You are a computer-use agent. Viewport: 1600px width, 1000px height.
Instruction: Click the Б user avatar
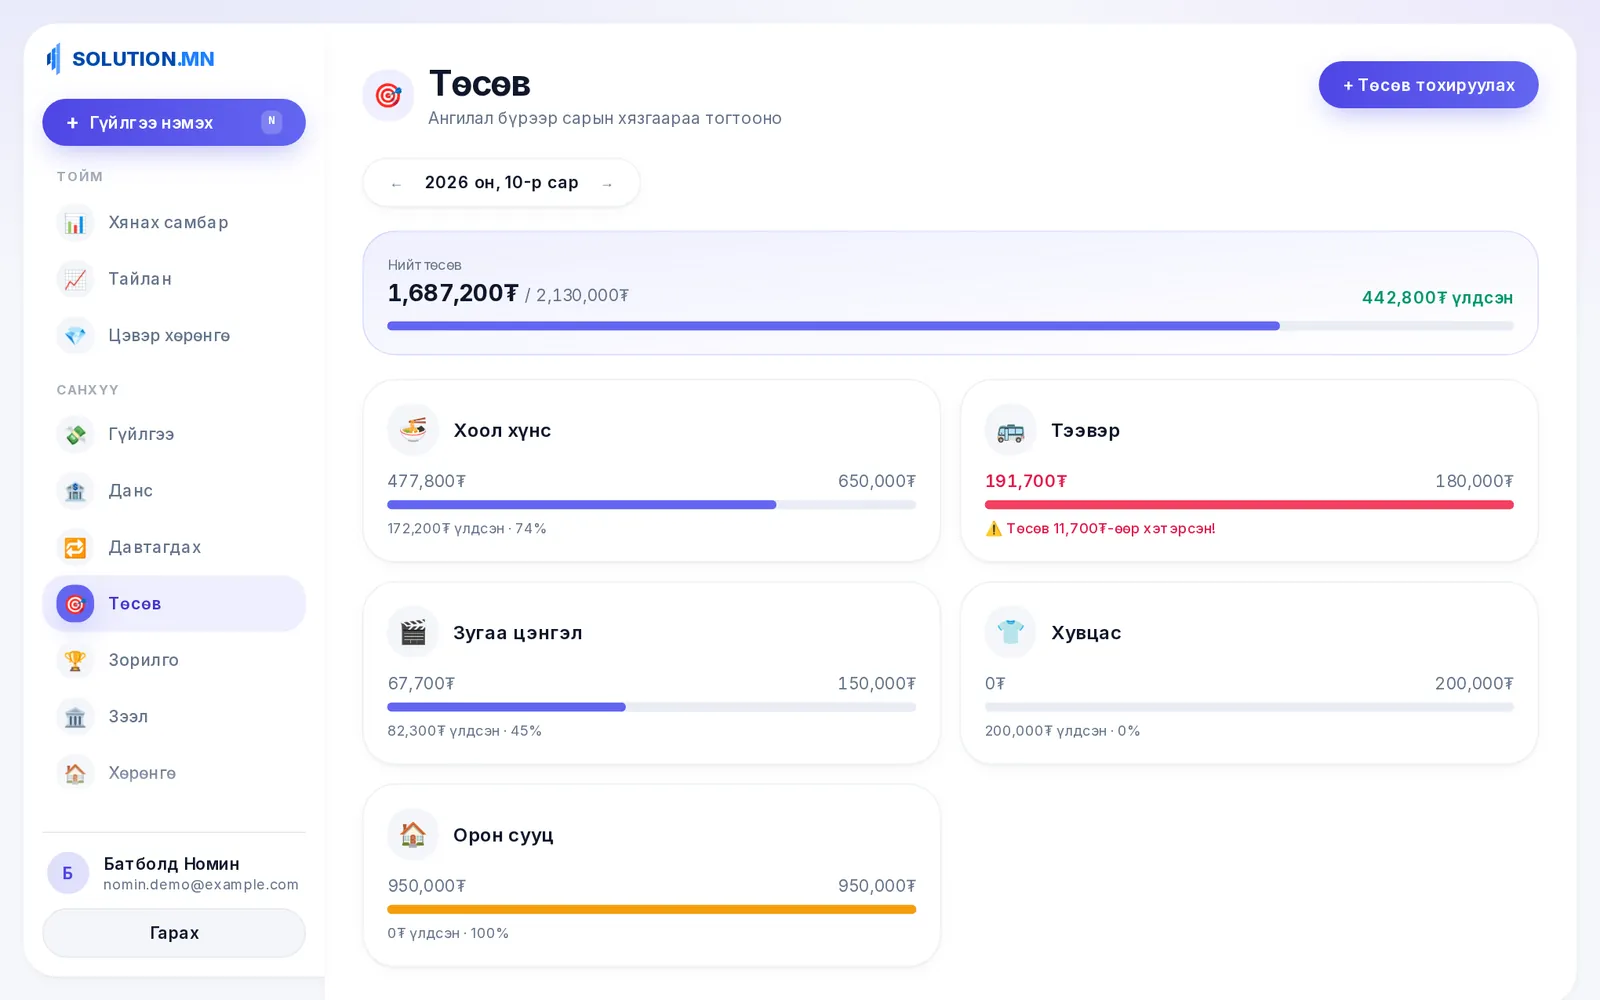pyautogui.click(x=68, y=873)
